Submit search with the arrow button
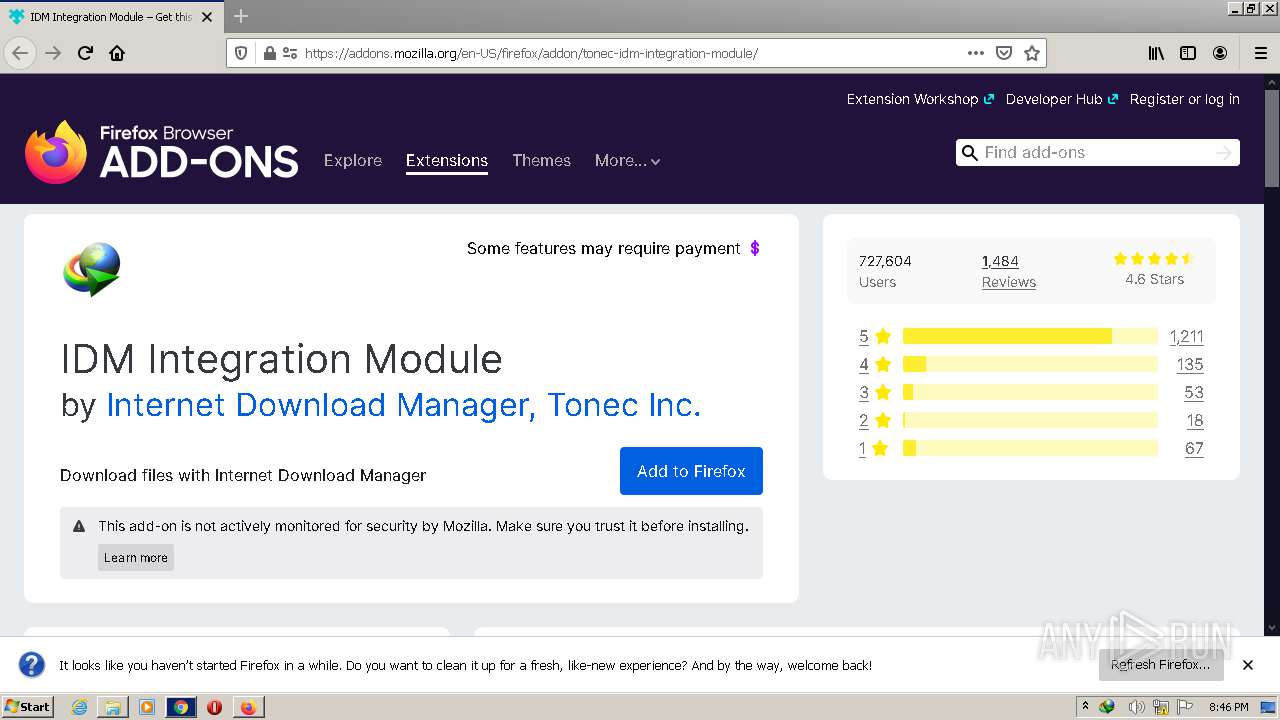The image size is (1280, 720). tap(1224, 152)
